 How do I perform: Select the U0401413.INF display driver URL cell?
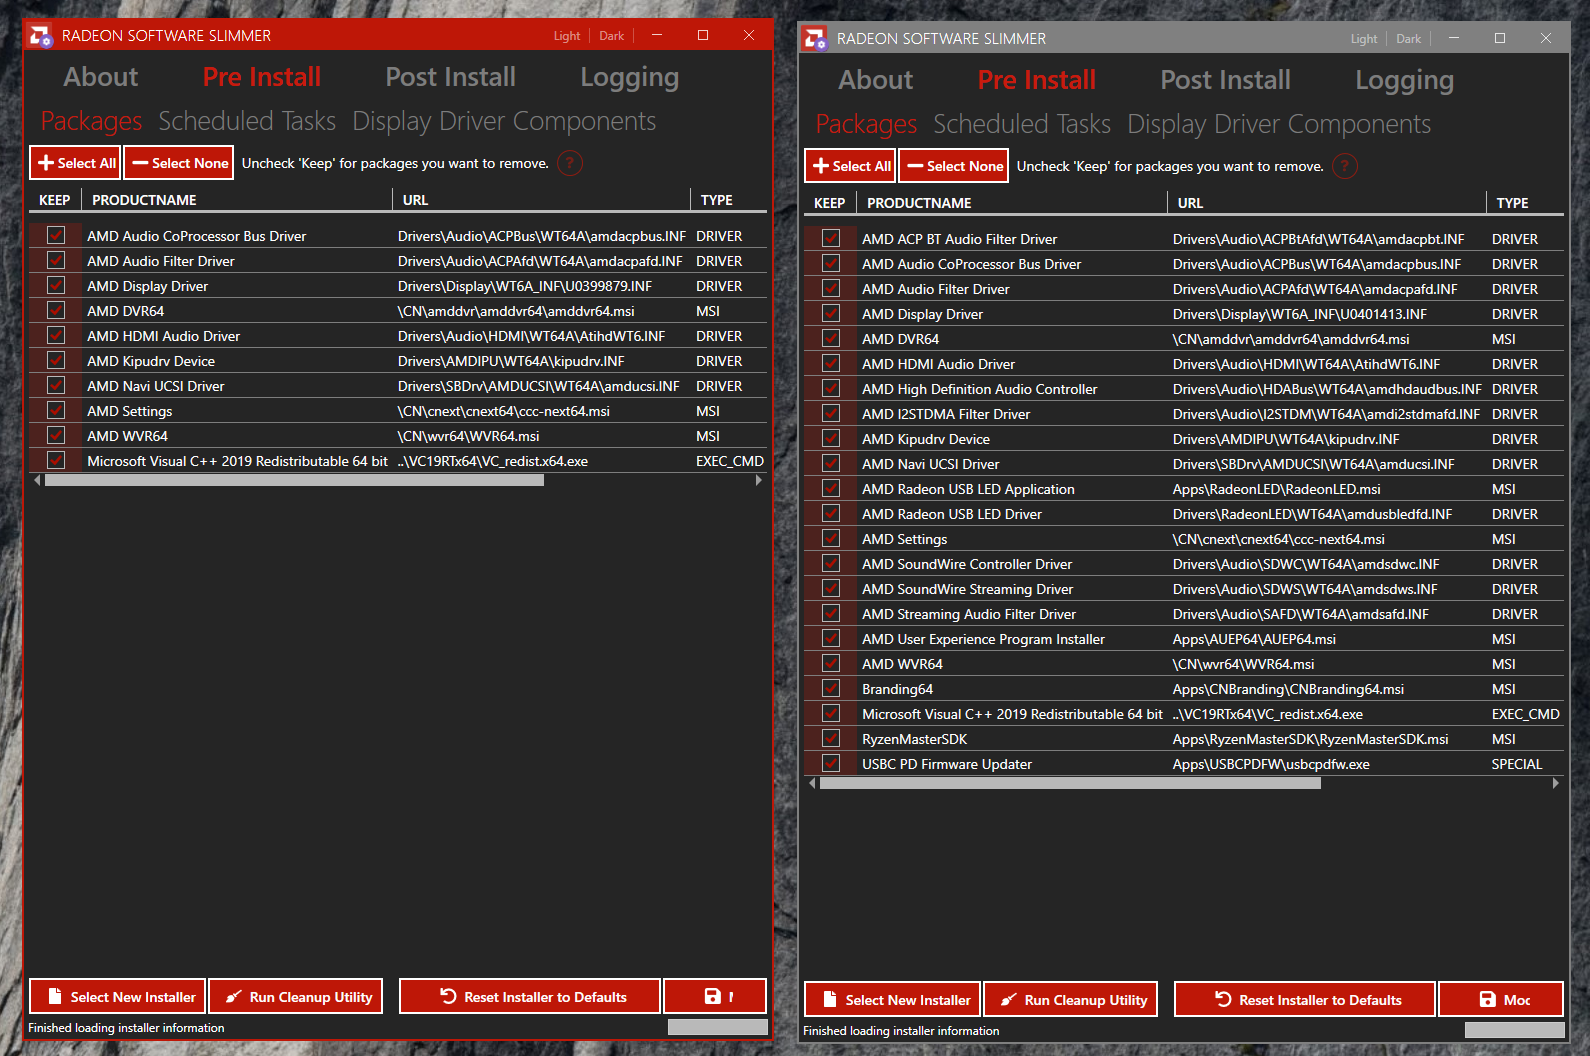[x=1300, y=314]
